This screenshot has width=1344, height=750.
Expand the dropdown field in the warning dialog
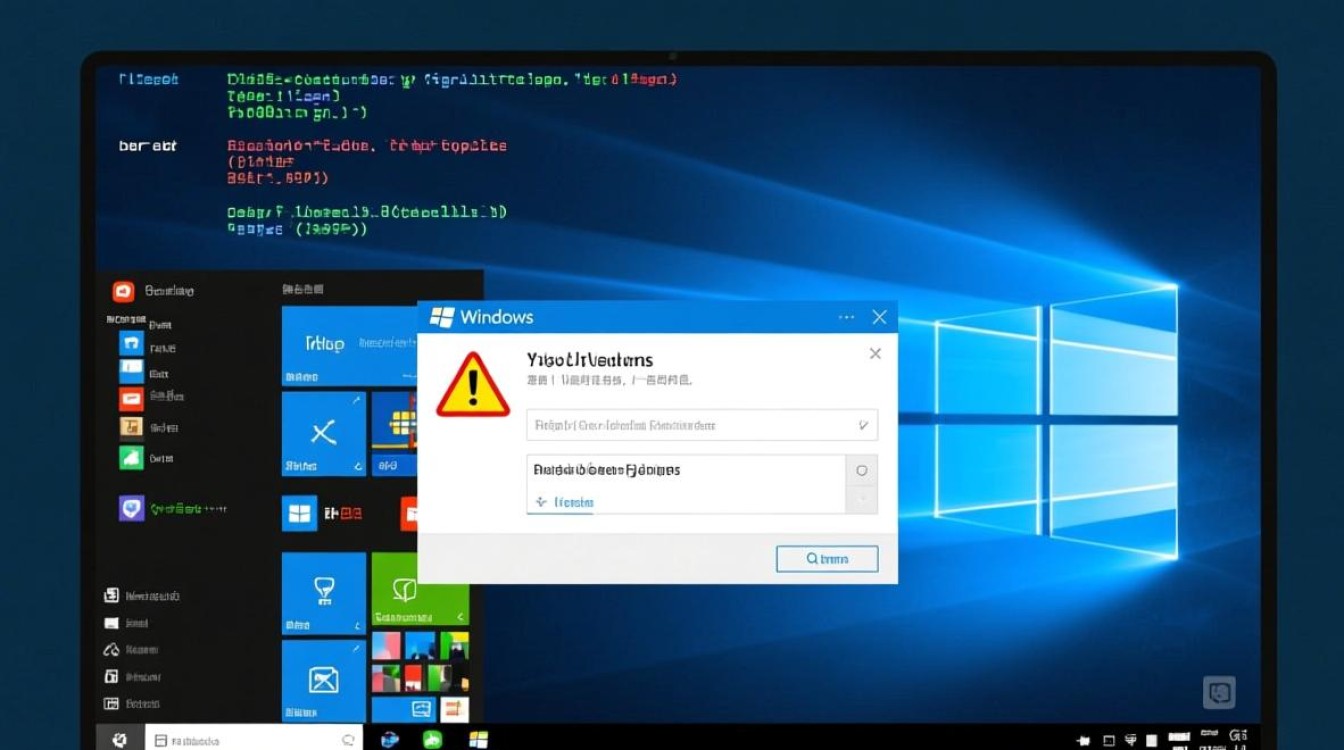[863, 425]
